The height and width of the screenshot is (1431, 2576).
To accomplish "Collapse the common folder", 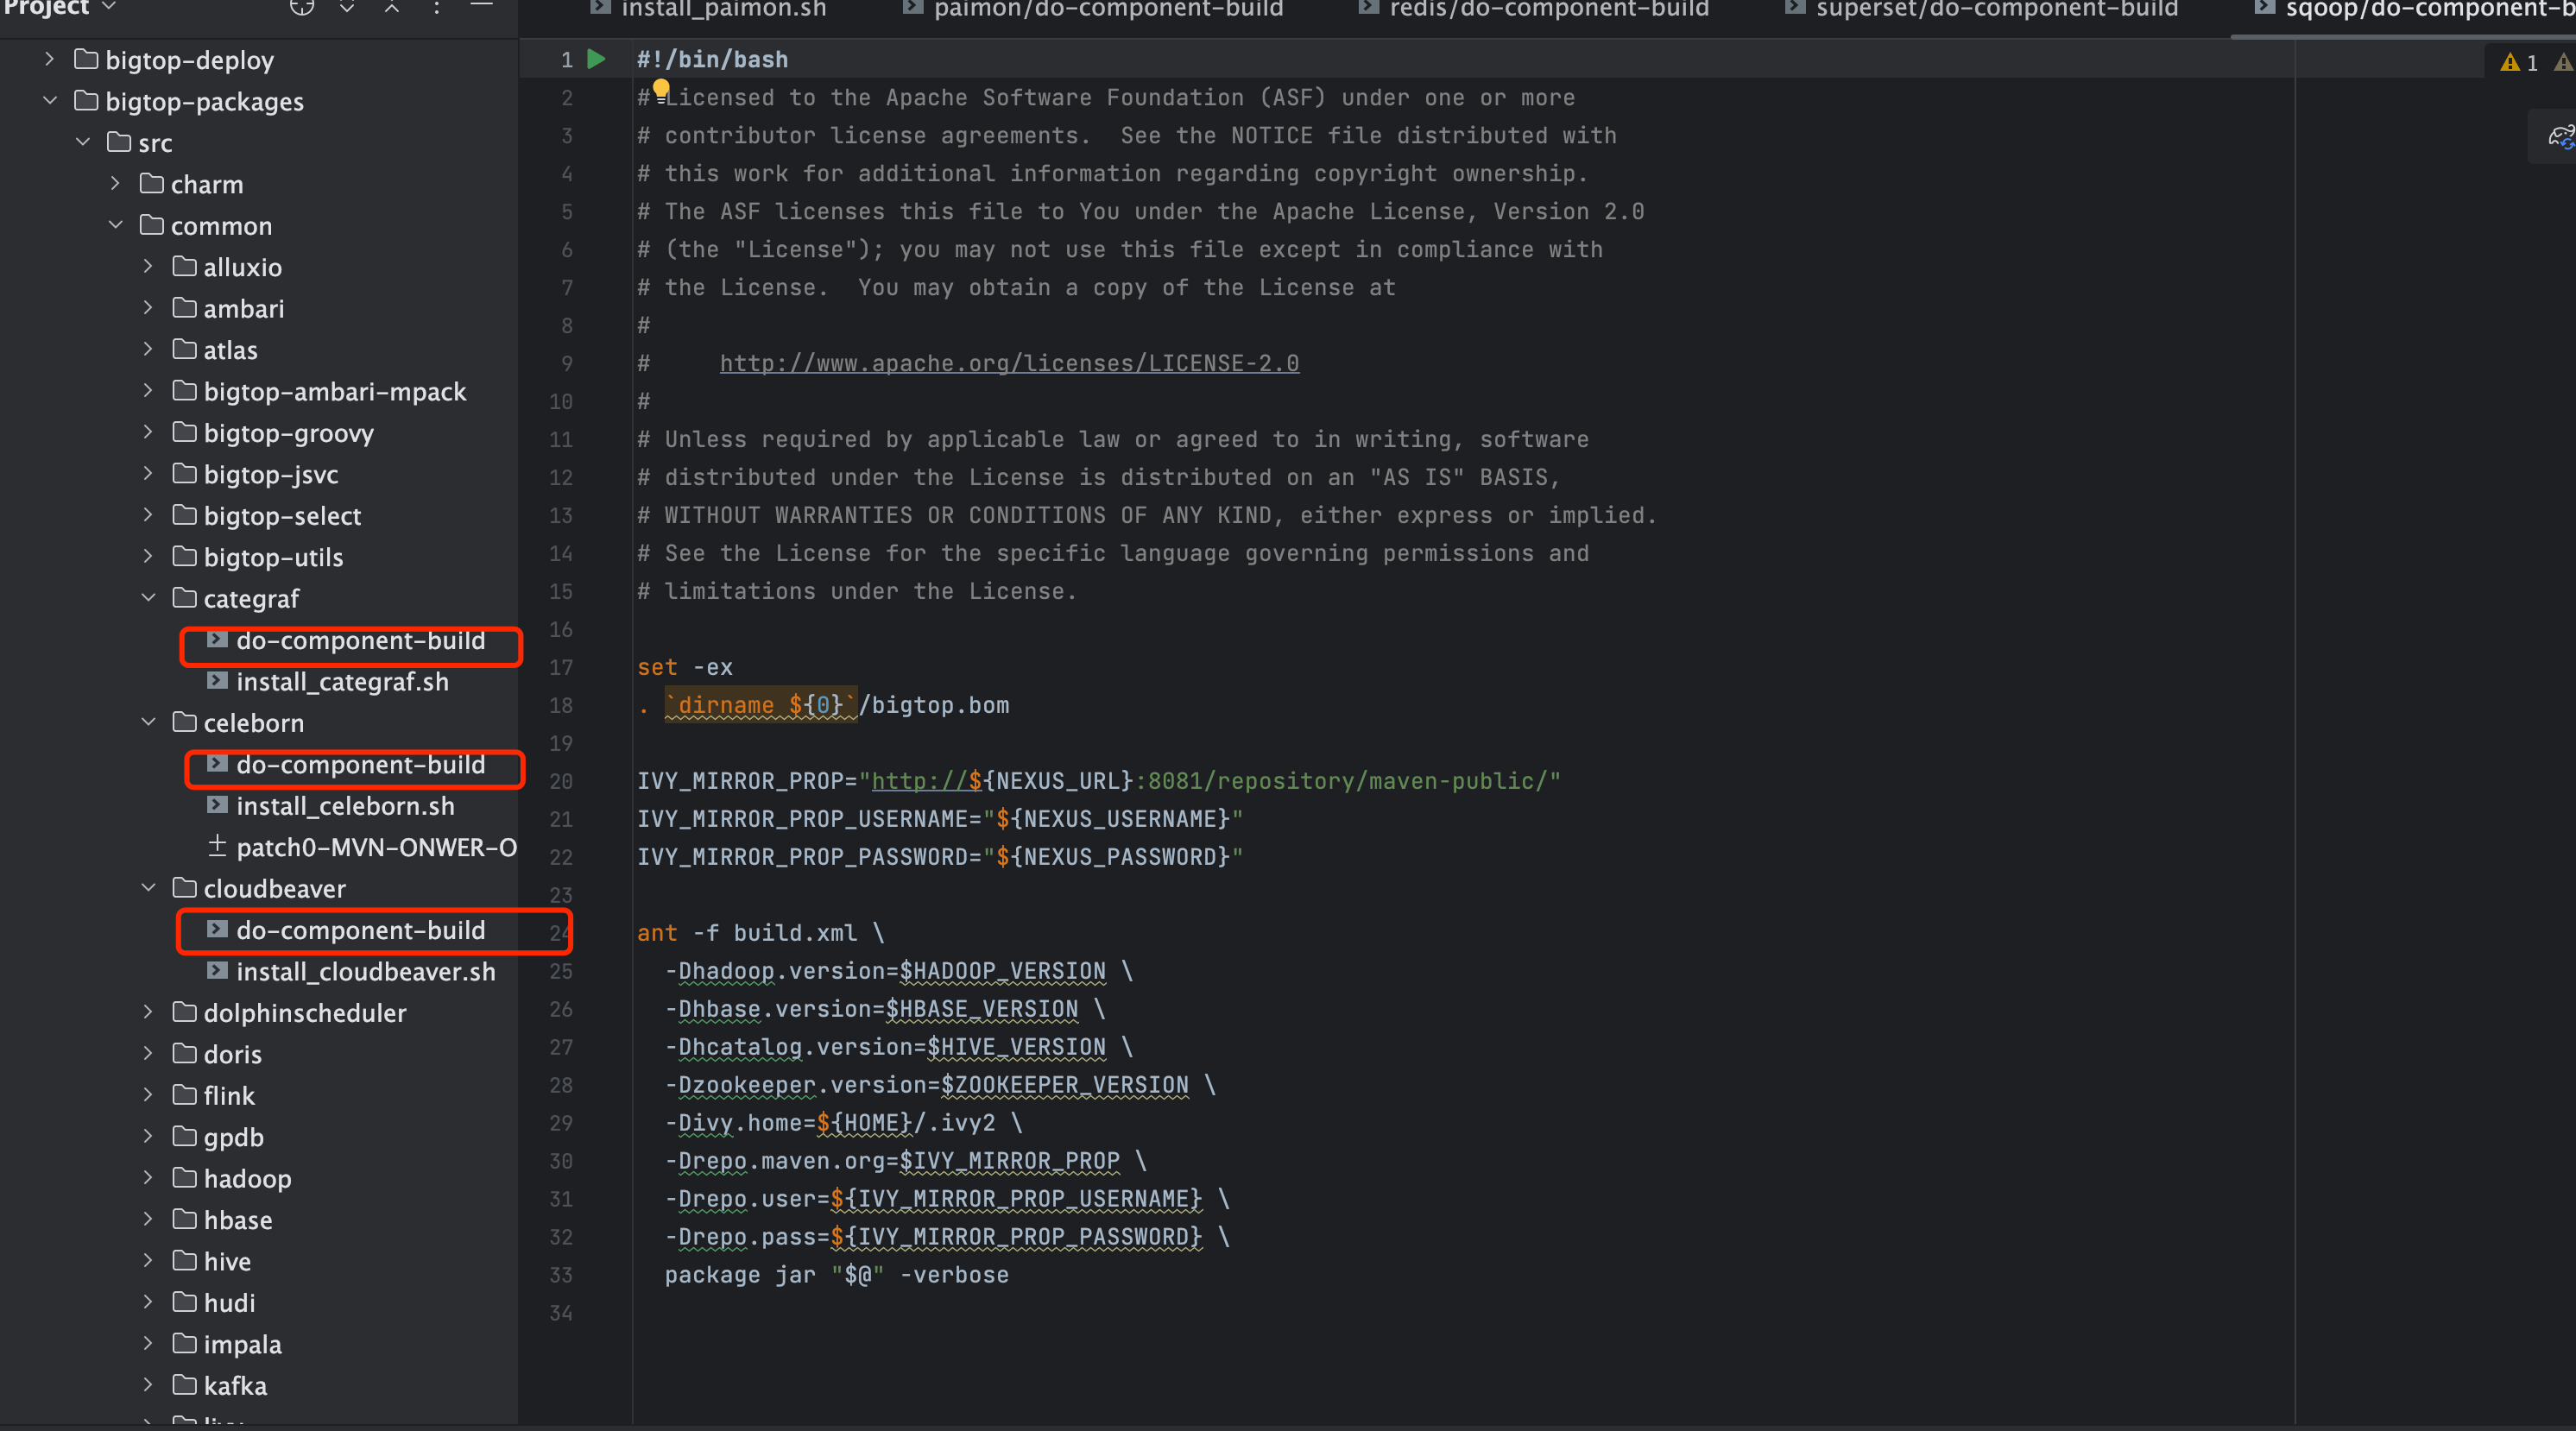I will 115,225.
